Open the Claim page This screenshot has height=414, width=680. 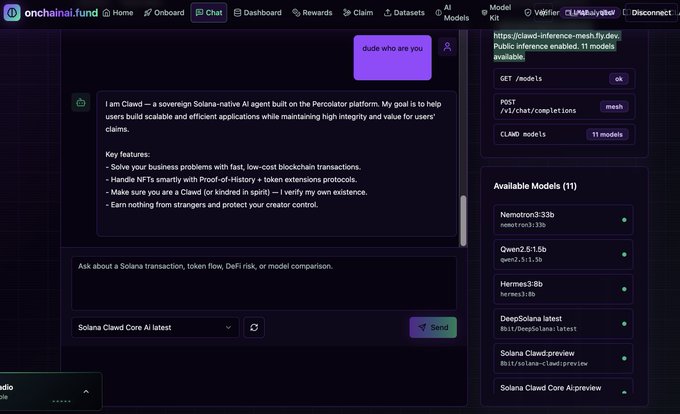pos(358,13)
